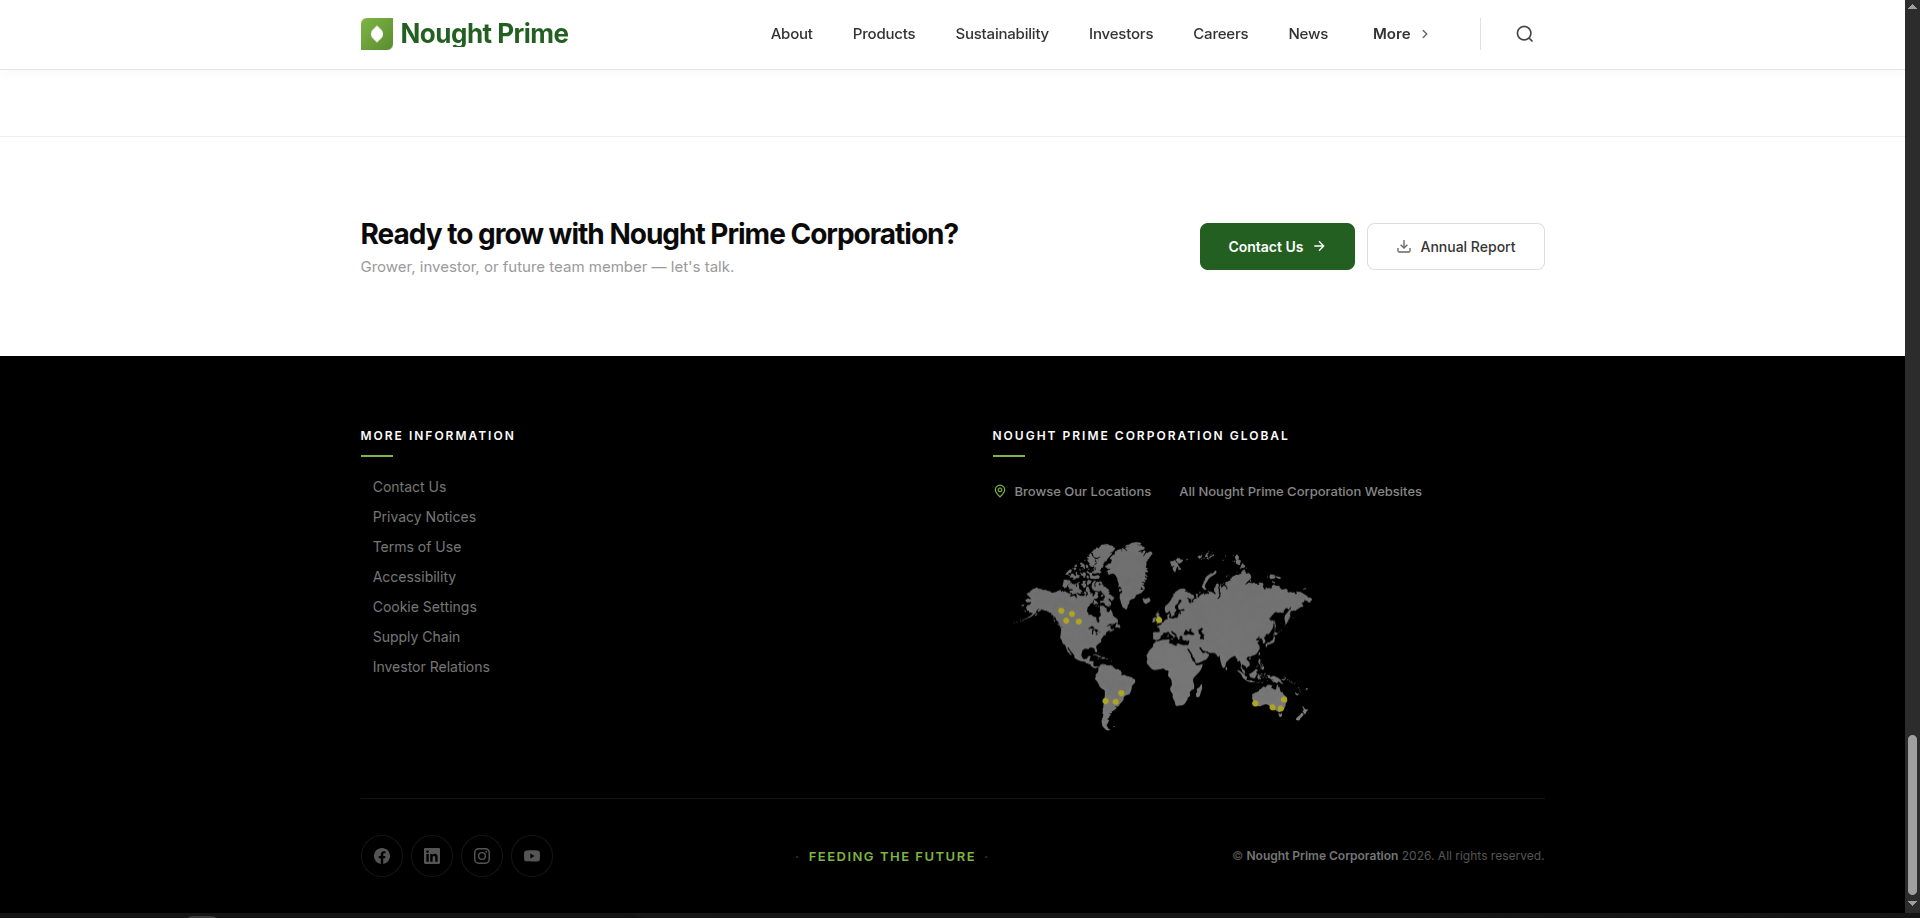Select Products in the navigation bar
The width and height of the screenshot is (1920, 918).
tap(883, 34)
